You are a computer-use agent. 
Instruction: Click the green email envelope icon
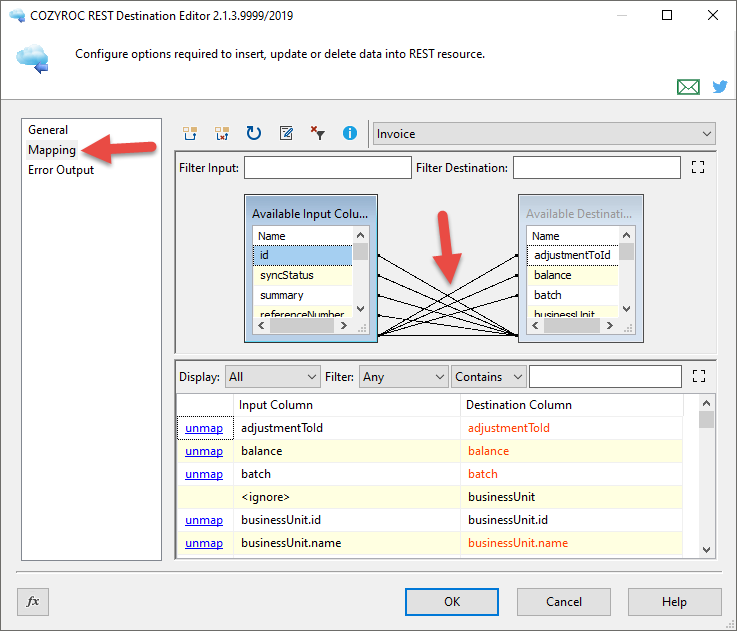(688, 87)
